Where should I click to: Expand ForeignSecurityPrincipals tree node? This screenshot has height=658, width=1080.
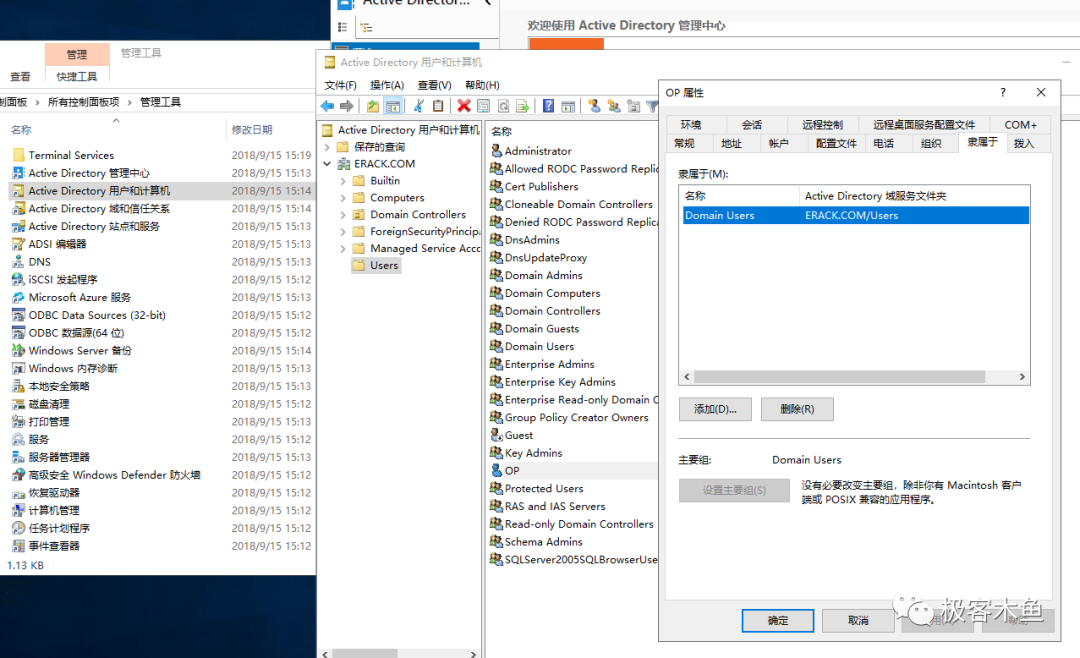[343, 232]
